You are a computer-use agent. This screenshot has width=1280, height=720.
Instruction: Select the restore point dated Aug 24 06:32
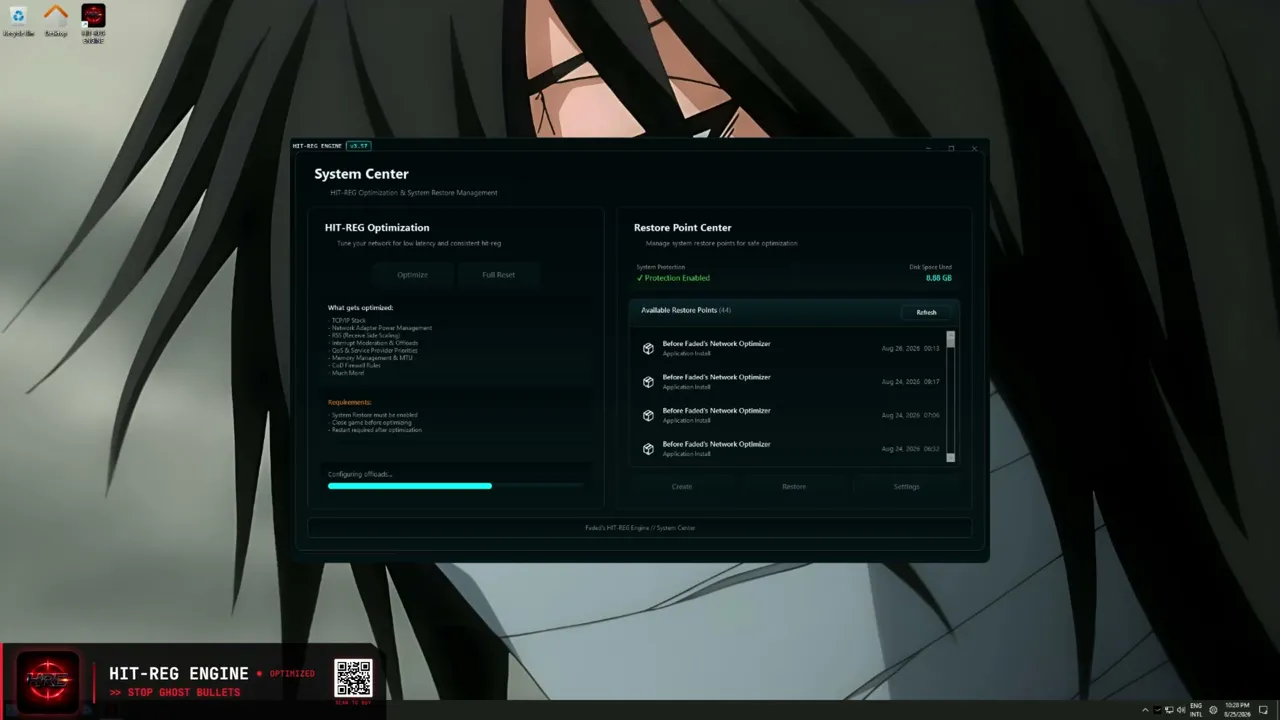[x=790, y=449]
